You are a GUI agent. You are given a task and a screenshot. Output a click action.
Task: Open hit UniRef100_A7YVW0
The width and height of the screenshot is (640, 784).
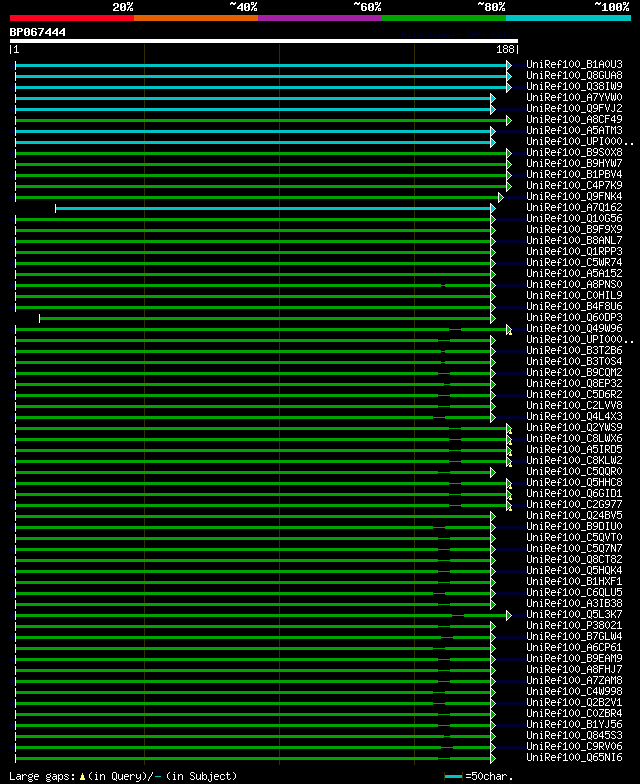click(x=574, y=98)
